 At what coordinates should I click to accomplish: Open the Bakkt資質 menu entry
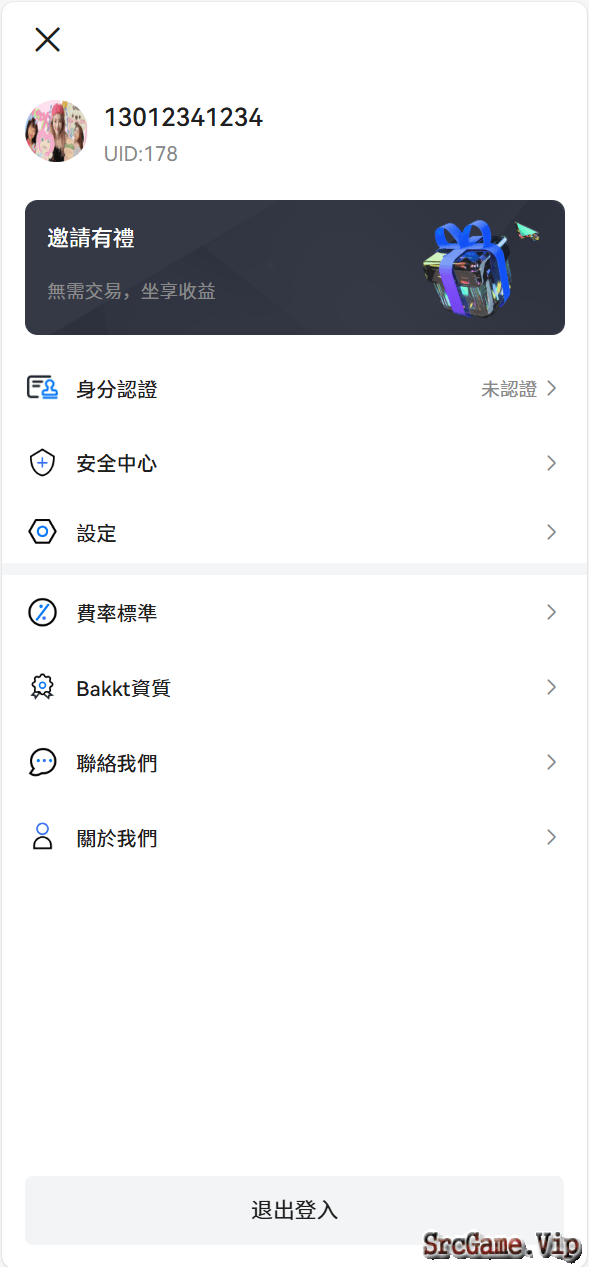pyautogui.click(x=294, y=687)
